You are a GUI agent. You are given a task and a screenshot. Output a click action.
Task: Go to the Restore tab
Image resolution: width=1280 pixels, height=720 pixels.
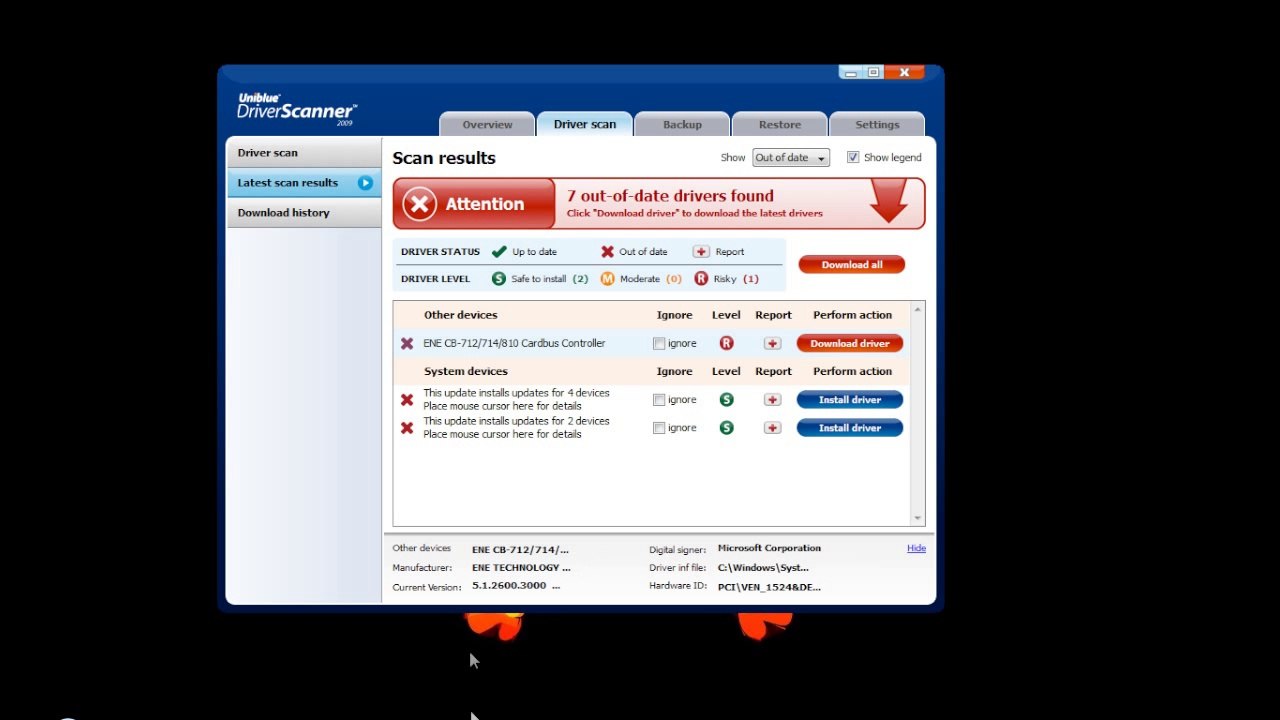[x=780, y=124]
